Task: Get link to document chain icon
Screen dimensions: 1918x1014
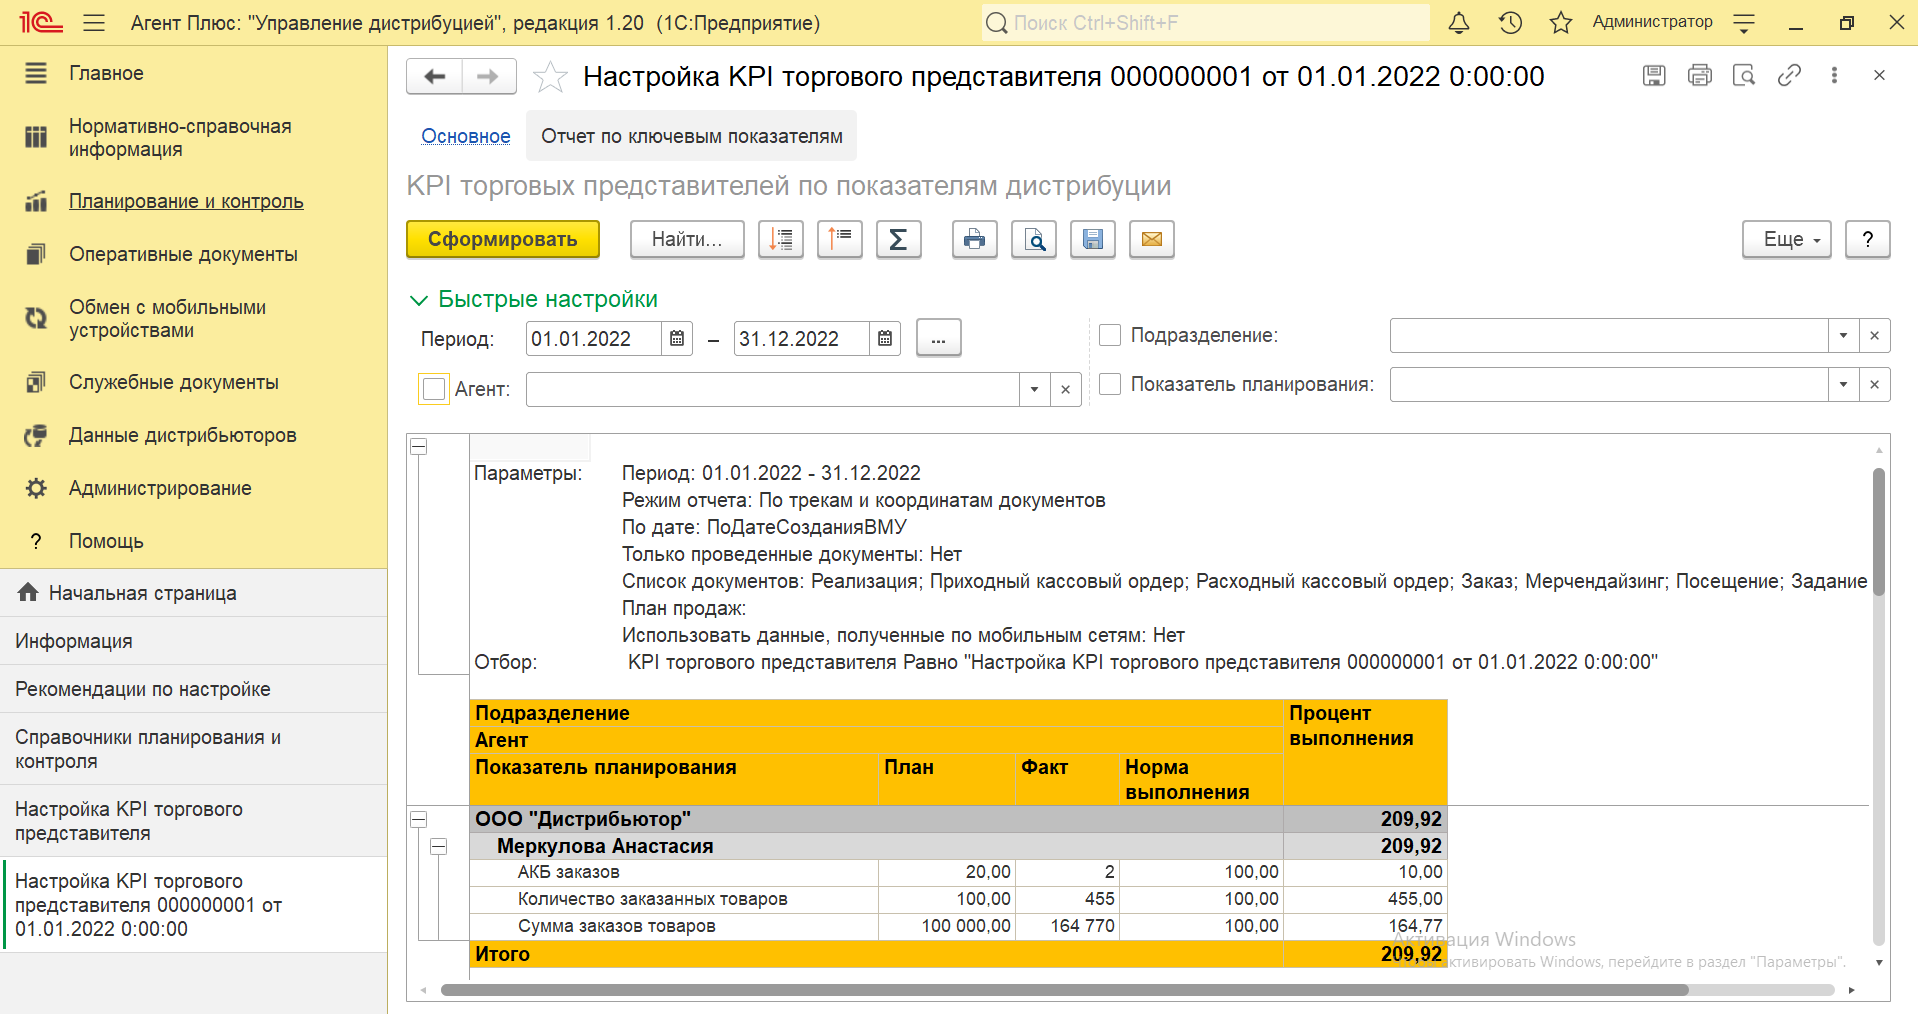Action: (x=1789, y=75)
